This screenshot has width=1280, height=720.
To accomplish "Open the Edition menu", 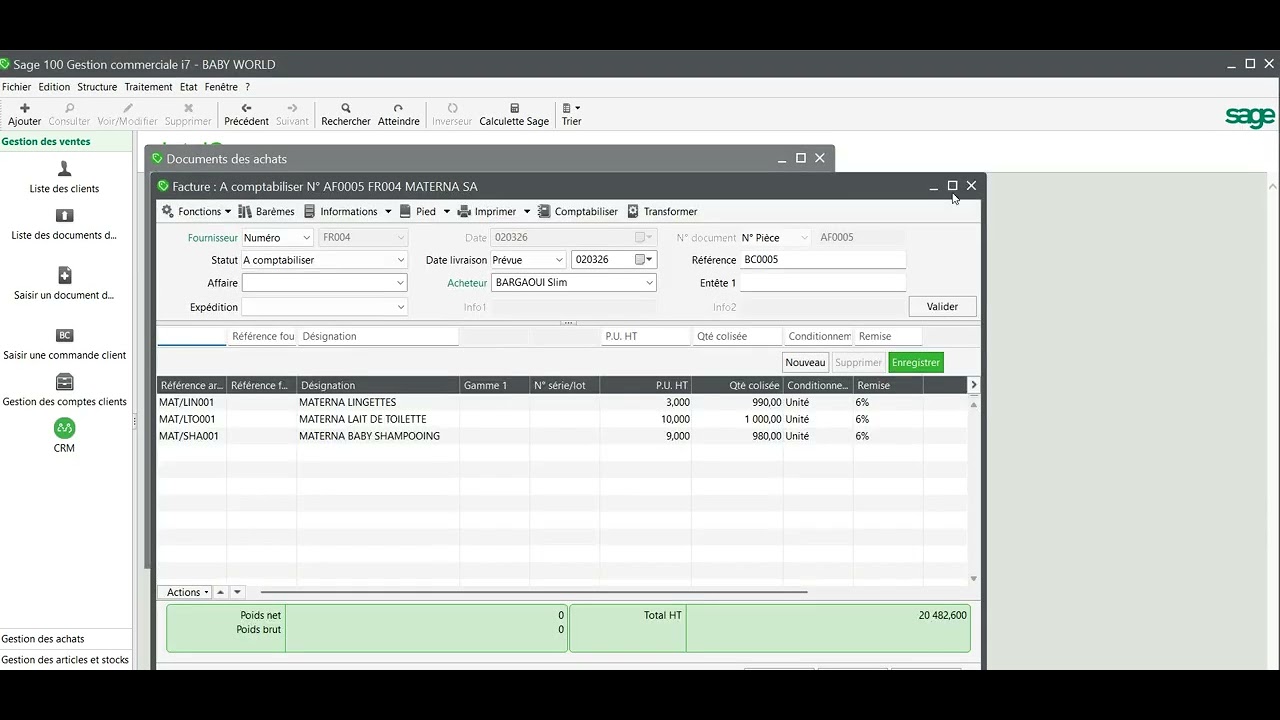I will (x=54, y=87).
